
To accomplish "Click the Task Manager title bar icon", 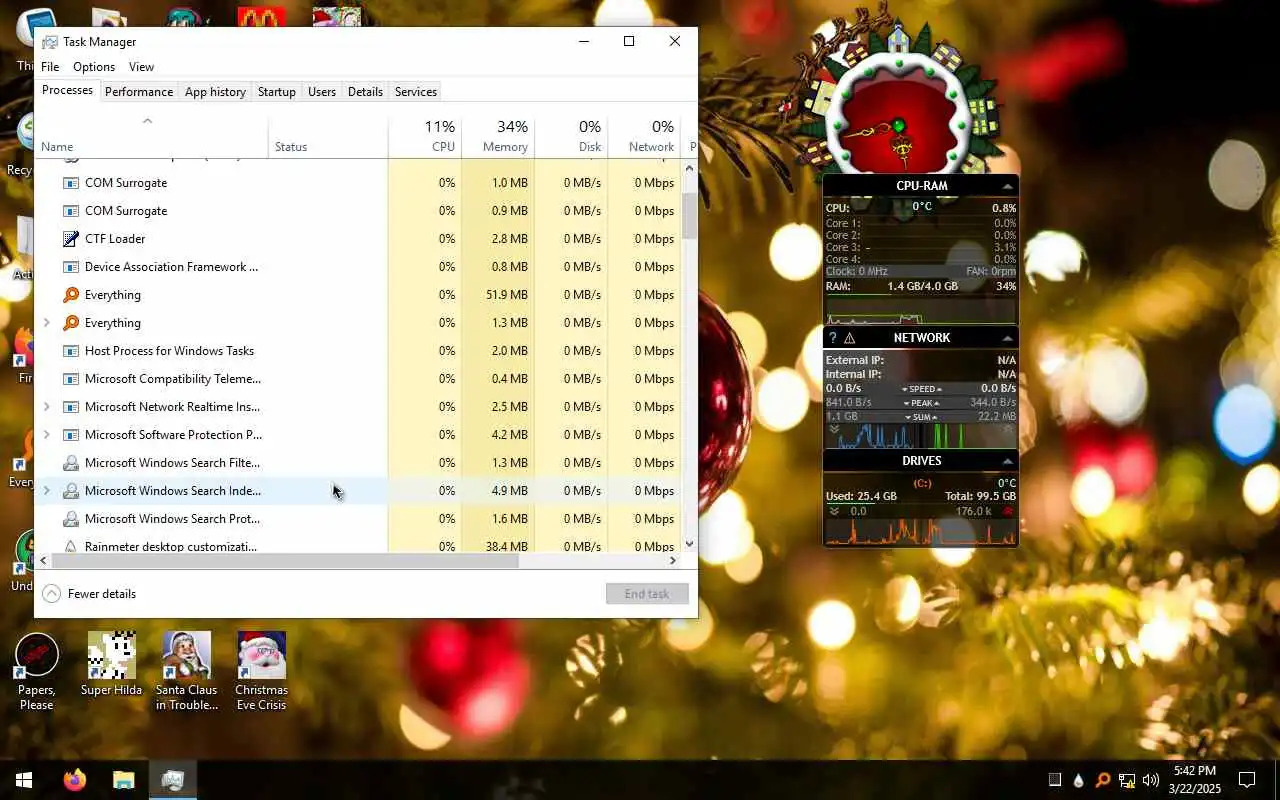I will click(50, 42).
